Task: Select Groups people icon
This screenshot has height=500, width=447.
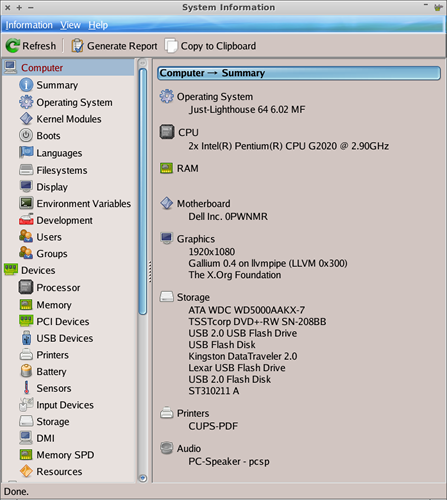Action: (x=26, y=253)
